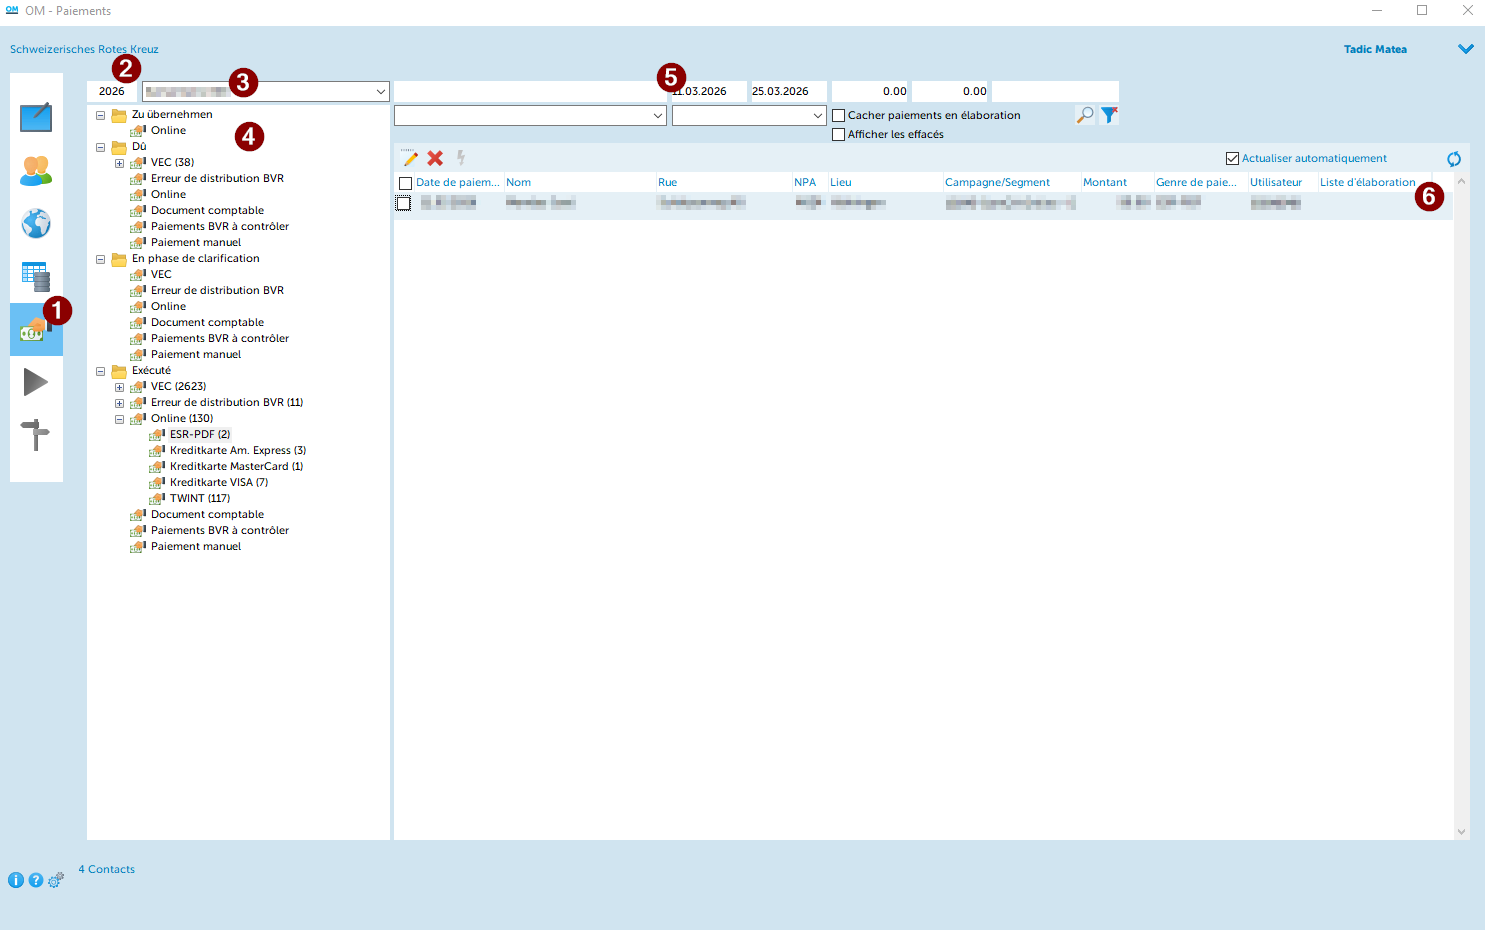Select the Payments module icon in sidebar
The width and height of the screenshot is (1485, 930).
click(x=36, y=329)
